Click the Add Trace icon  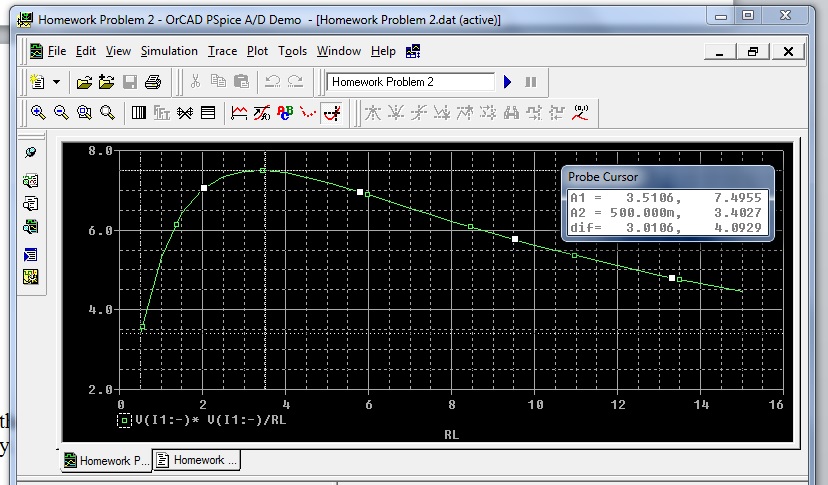(x=239, y=113)
